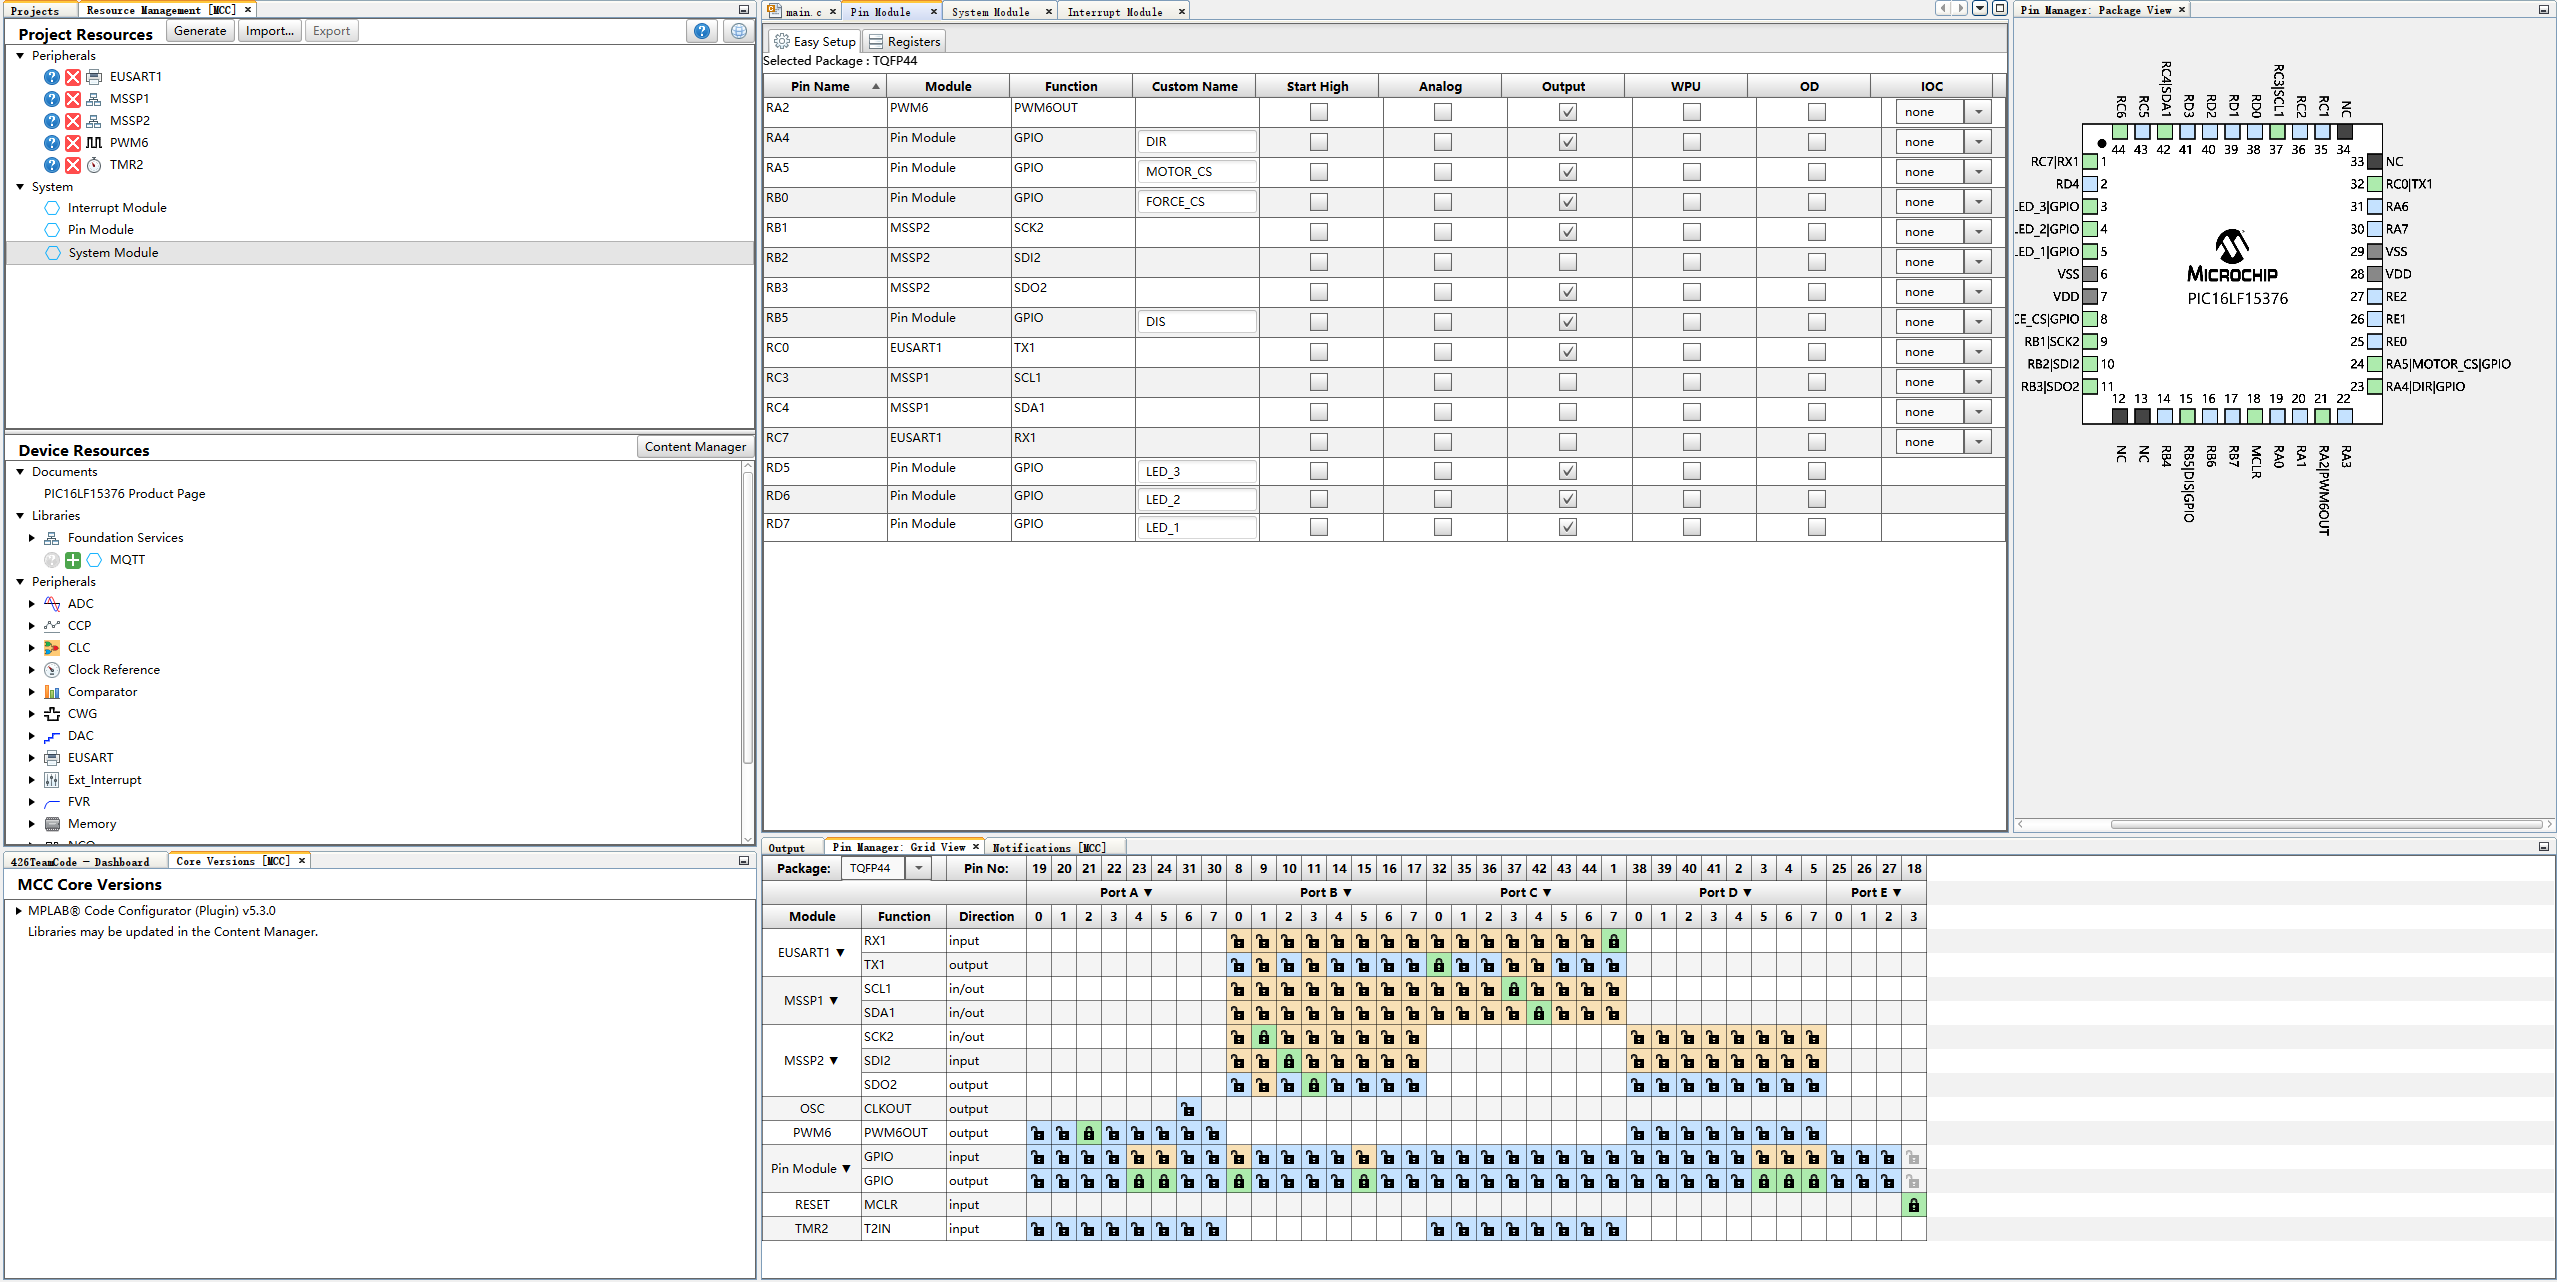
Task: Click the MCLR locked pin in grid view
Action: (x=1913, y=1205)
